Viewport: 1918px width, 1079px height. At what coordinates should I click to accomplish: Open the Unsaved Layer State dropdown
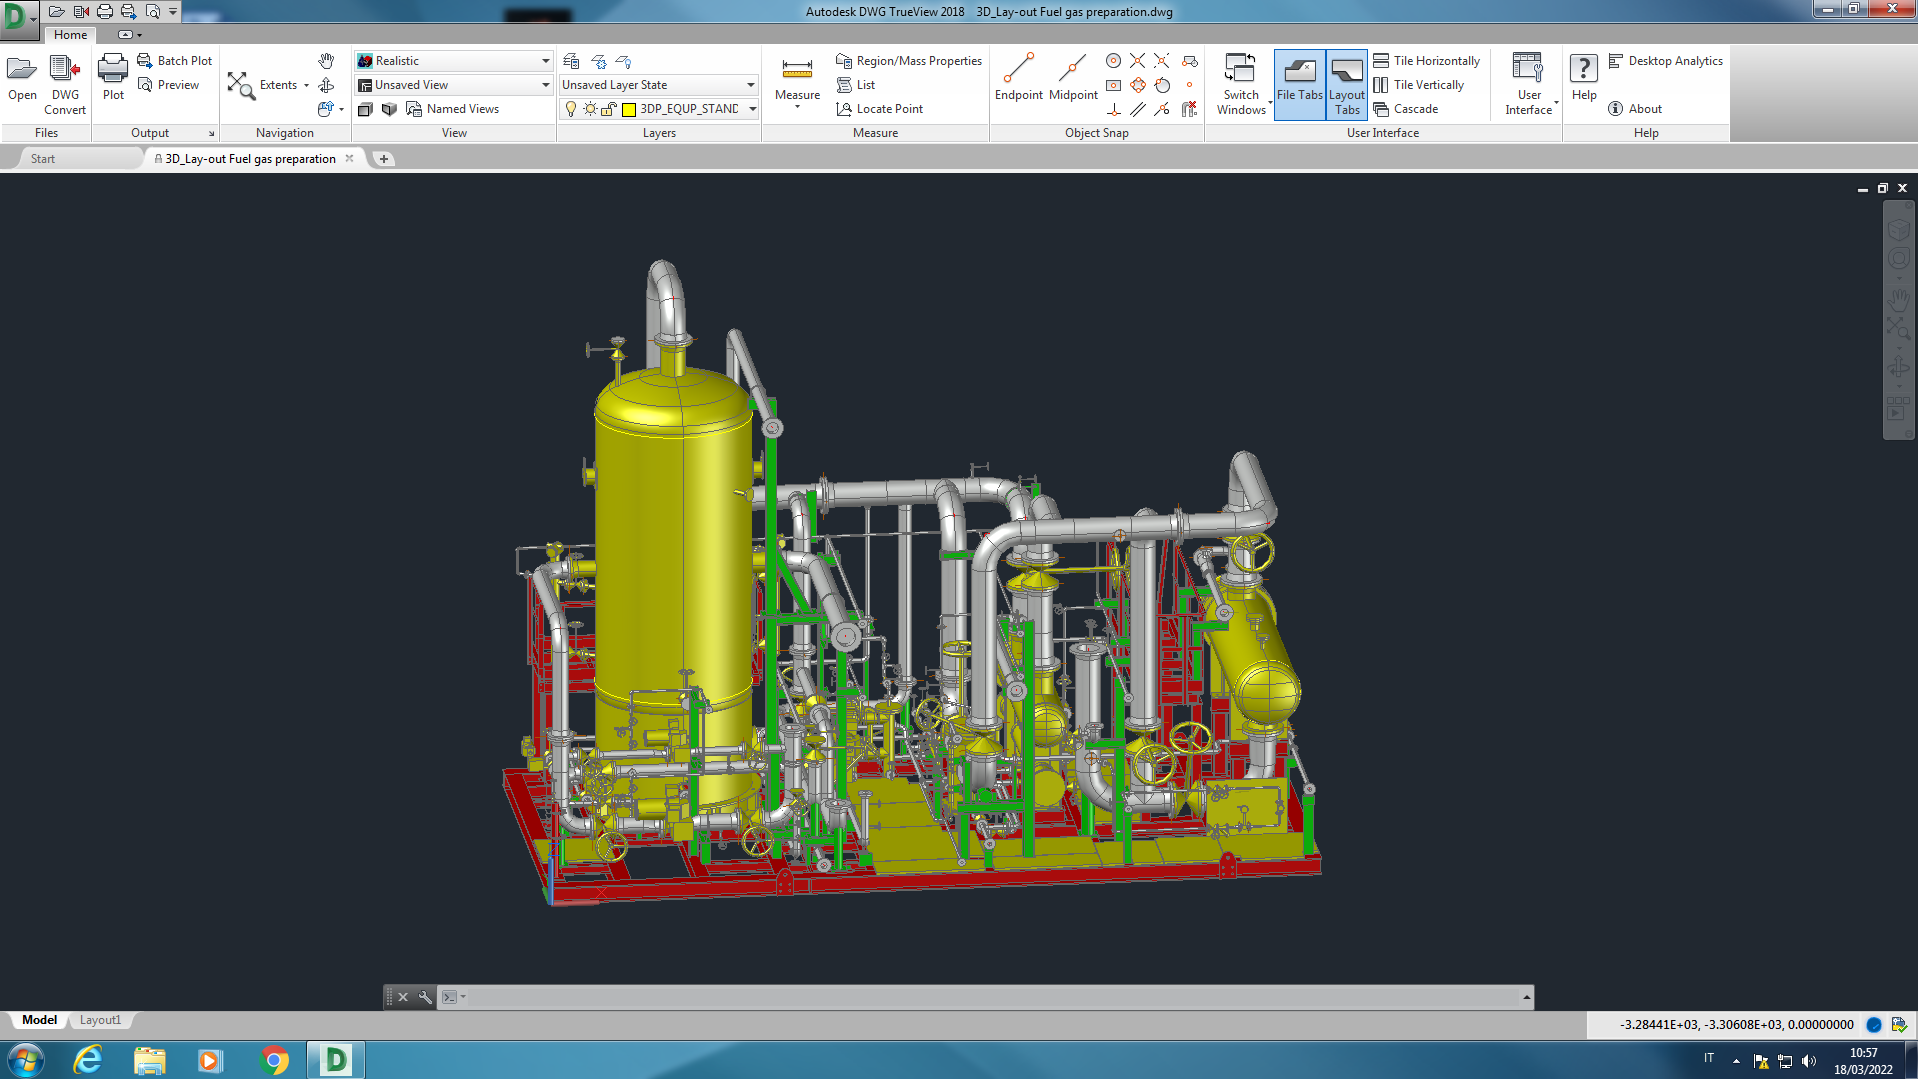click(750, 85)
